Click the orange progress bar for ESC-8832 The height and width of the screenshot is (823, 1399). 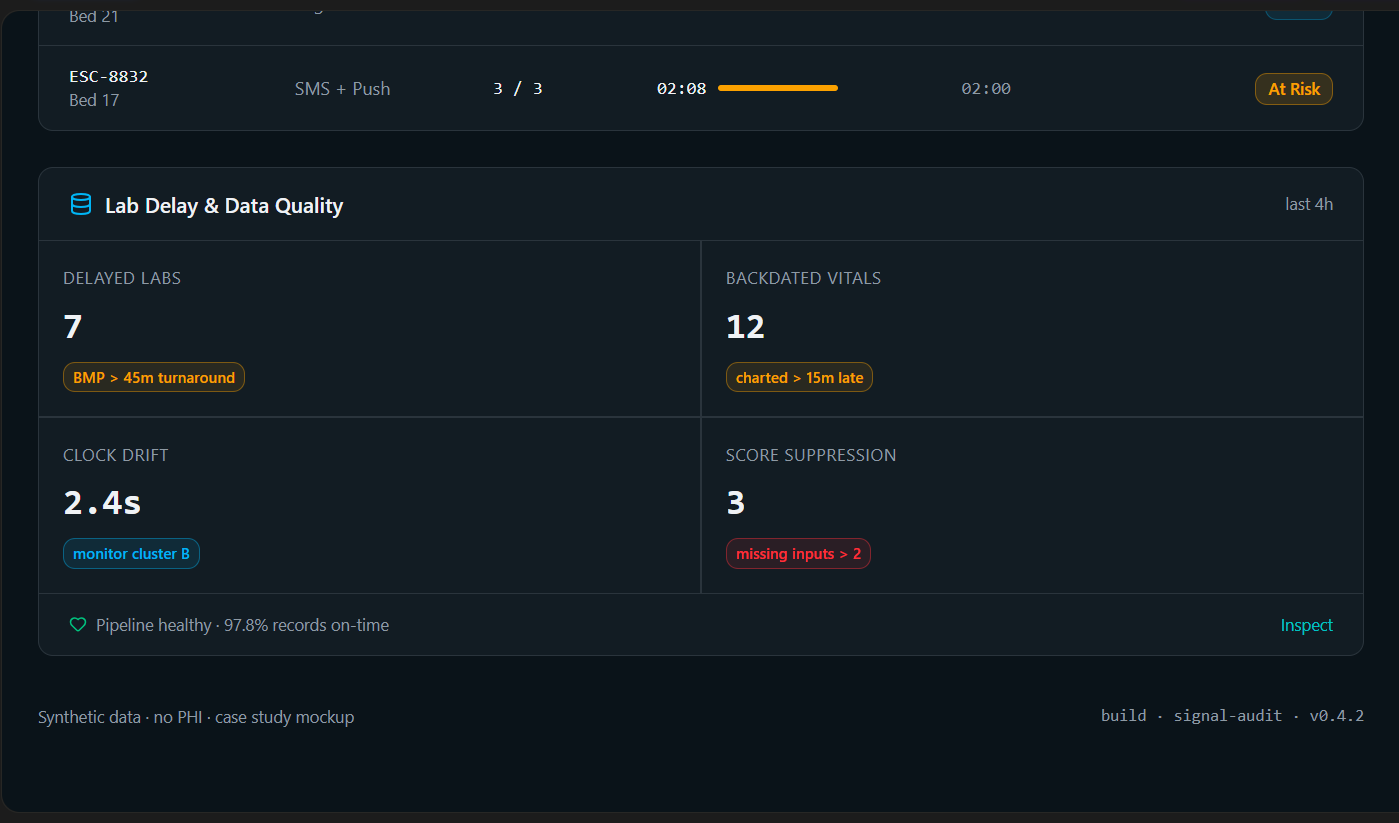[x=778, y=88]
